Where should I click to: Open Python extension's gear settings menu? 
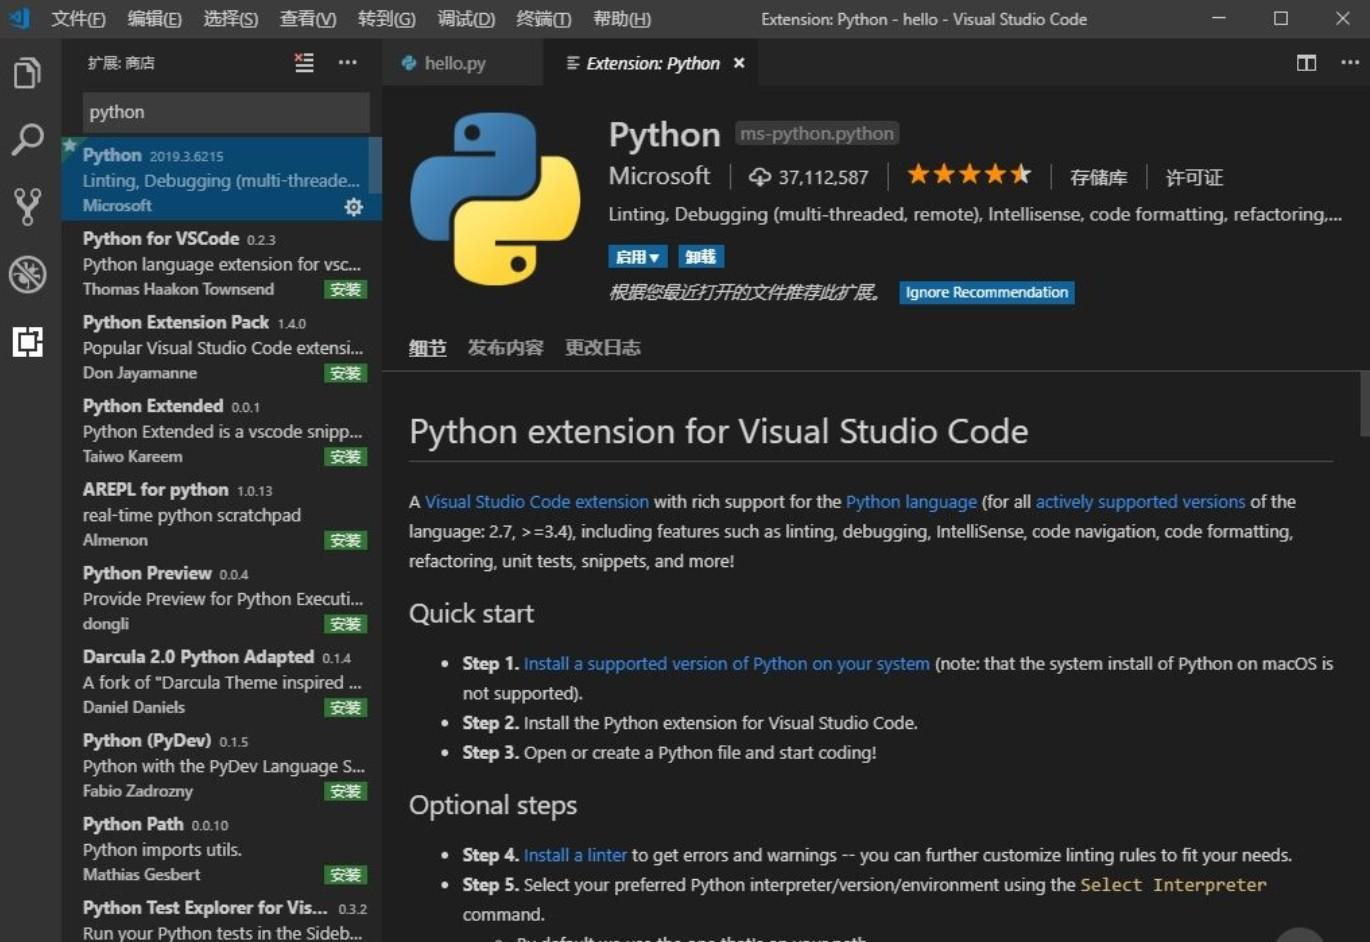[x=353, y=206]
